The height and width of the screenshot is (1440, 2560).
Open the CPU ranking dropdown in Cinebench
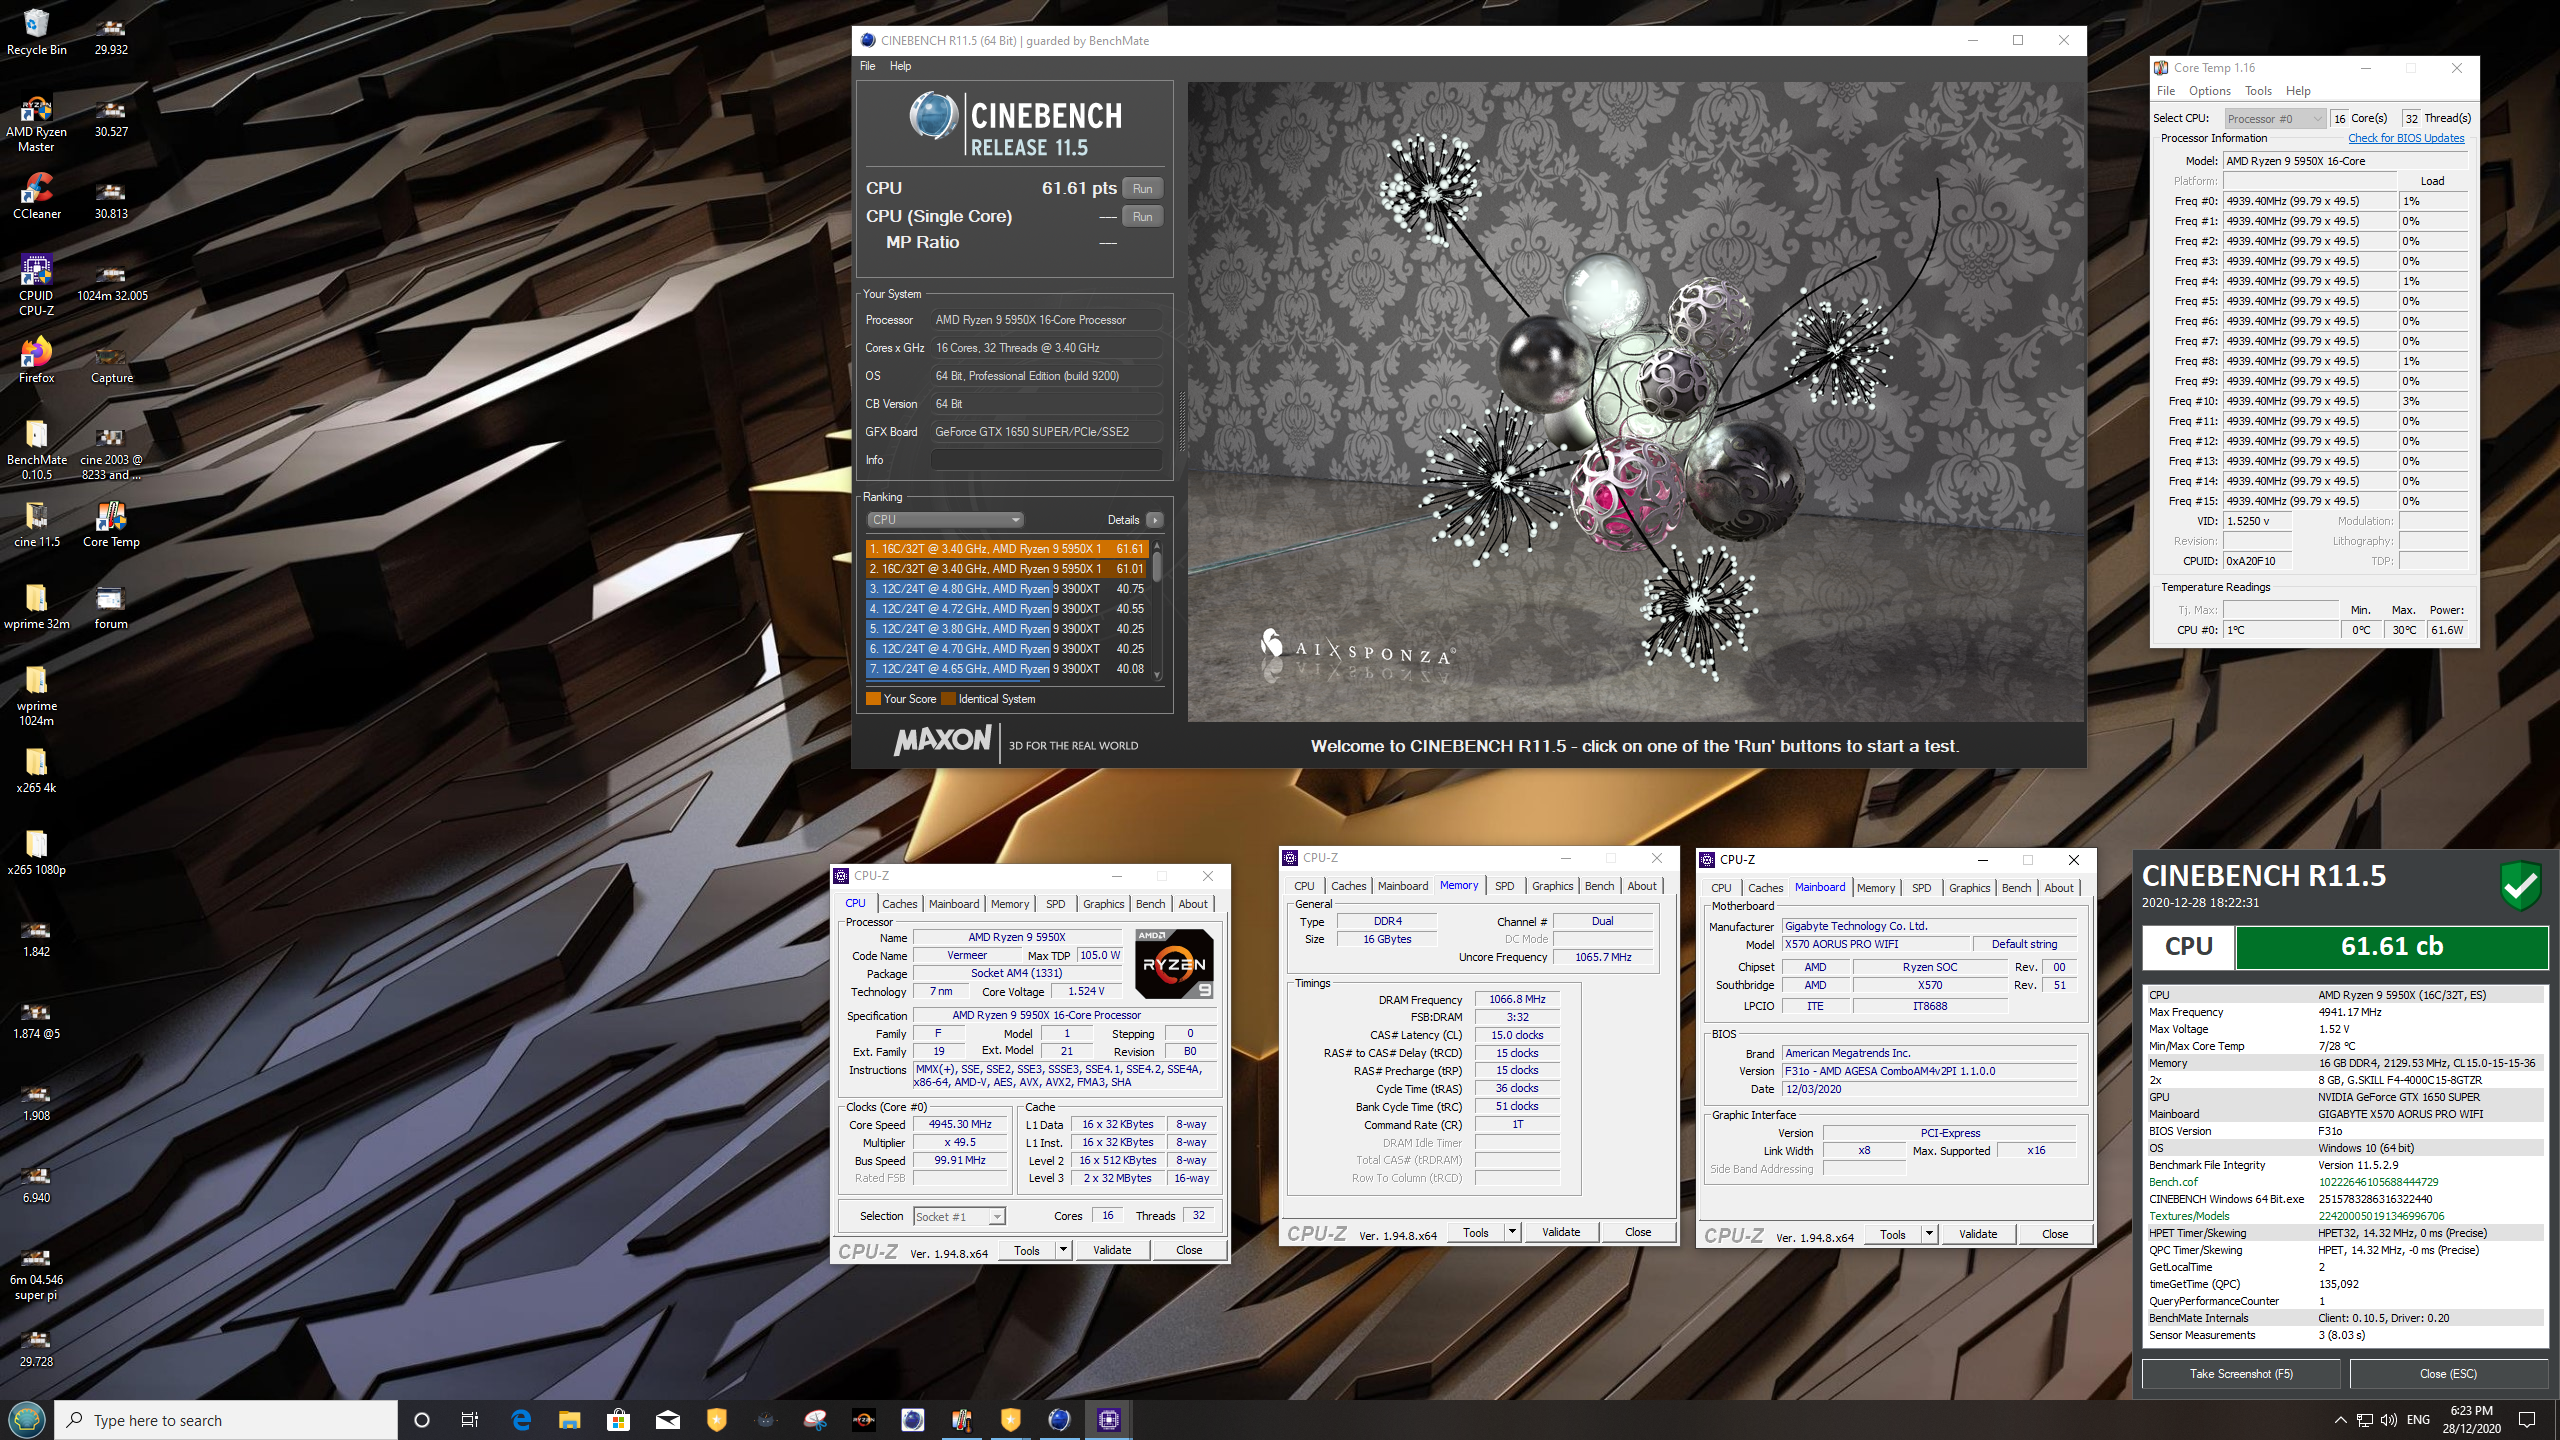945,520
